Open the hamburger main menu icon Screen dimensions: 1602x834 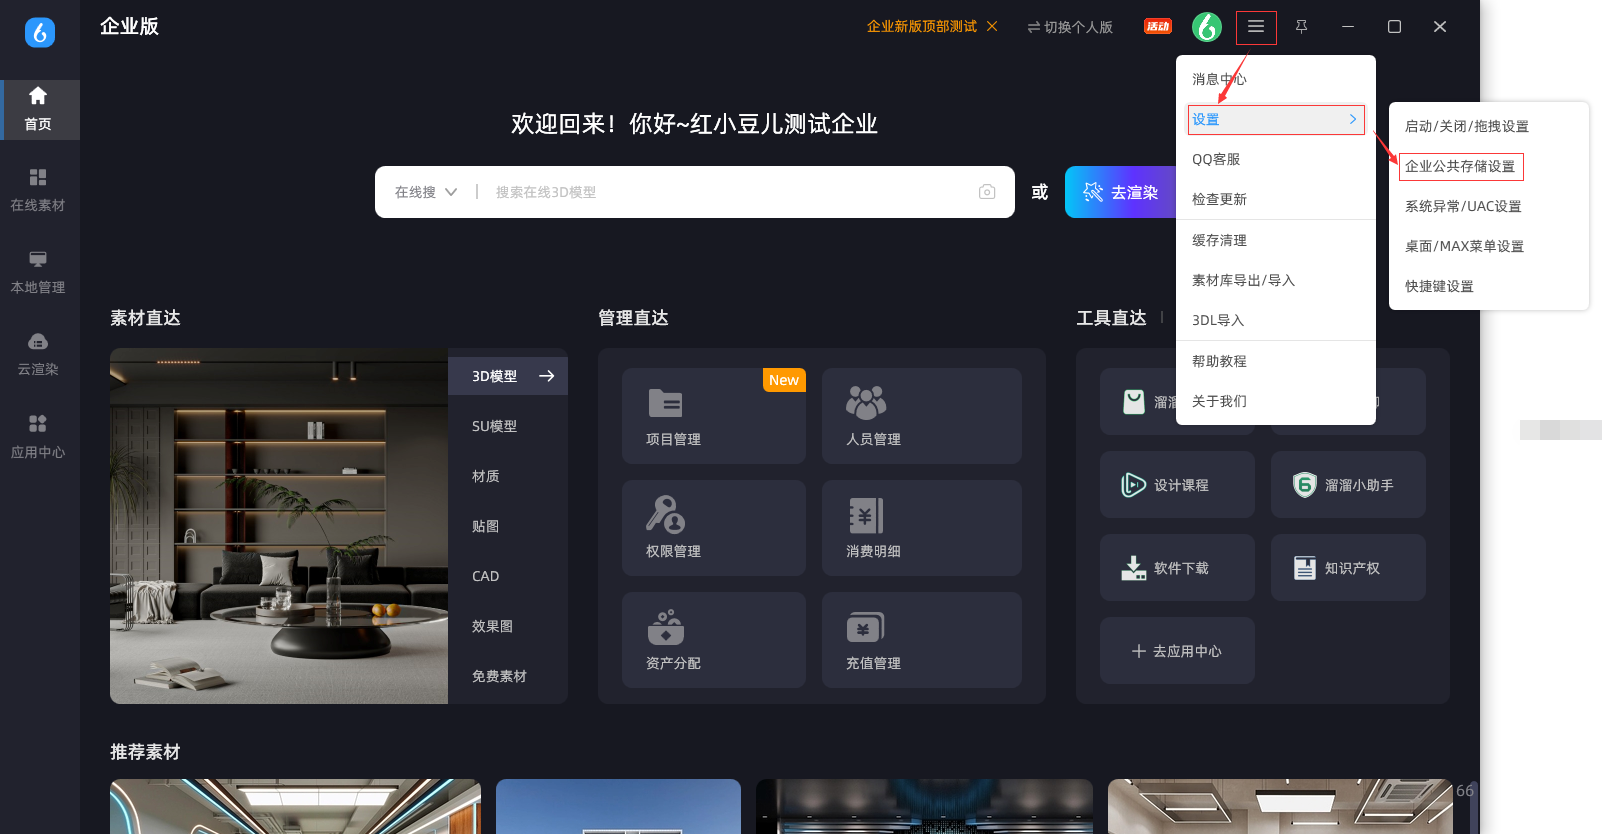(1256, 27)
